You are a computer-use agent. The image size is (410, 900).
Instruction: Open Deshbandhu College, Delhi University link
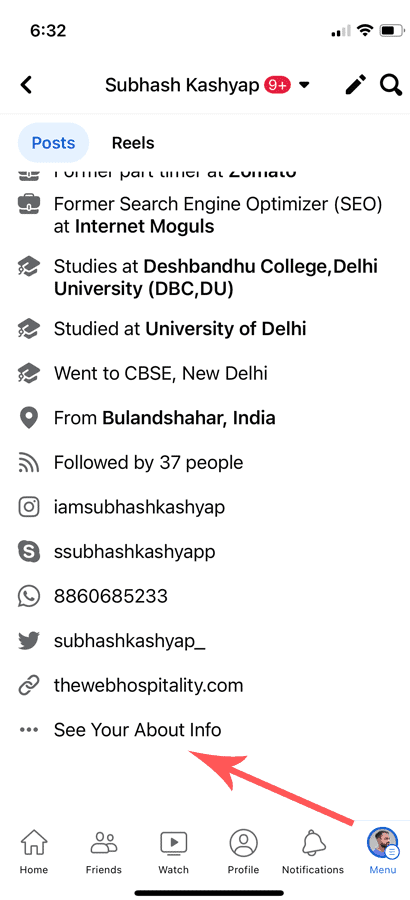pyautogui.click(x=216, y=278)
